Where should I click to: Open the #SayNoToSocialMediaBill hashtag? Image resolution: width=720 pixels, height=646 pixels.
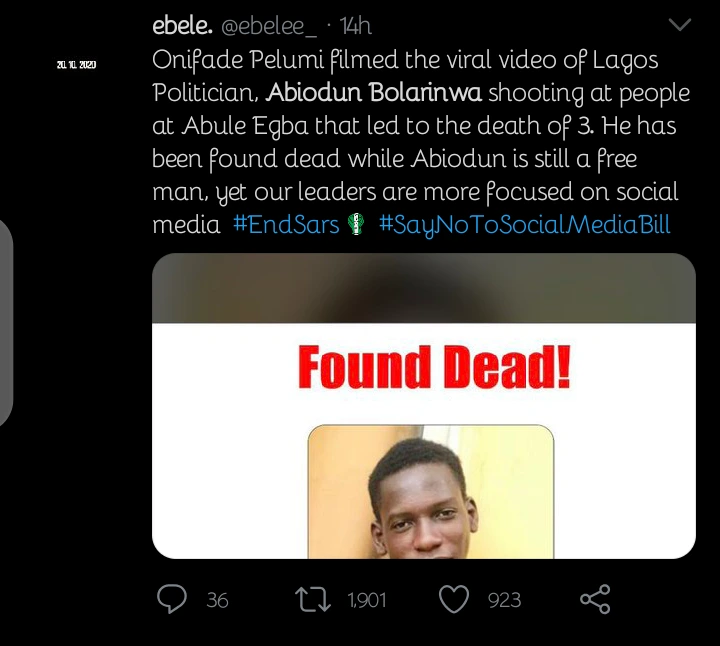[x=525, y=225]
